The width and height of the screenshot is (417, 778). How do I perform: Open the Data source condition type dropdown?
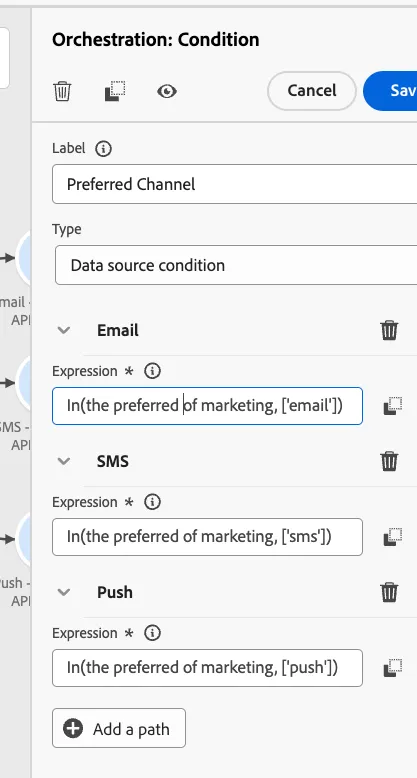coord(236,265)
